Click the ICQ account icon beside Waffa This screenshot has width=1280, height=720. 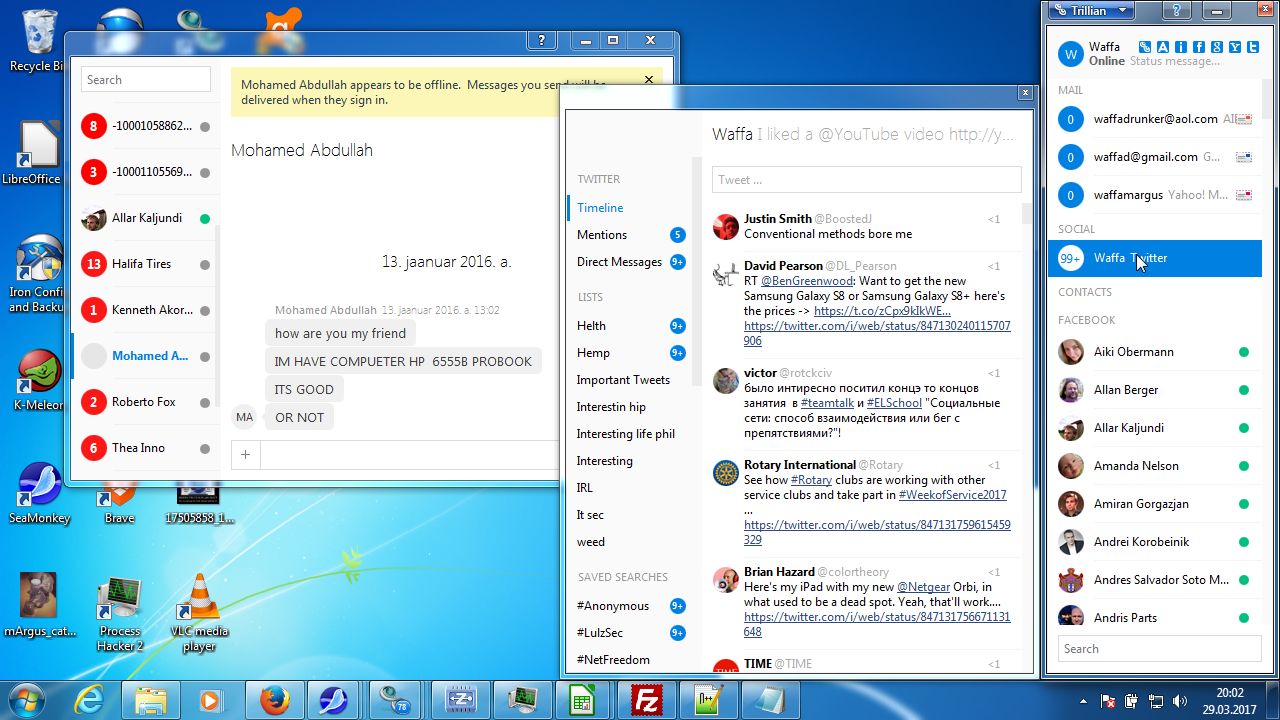coord(1181,47)
